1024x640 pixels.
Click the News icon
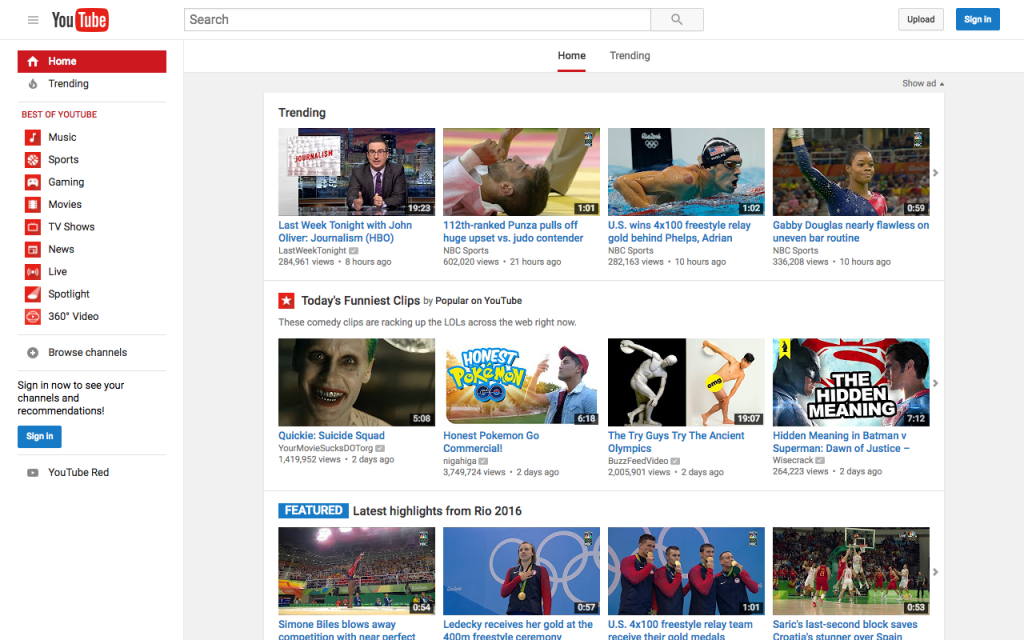coord(33,249)
